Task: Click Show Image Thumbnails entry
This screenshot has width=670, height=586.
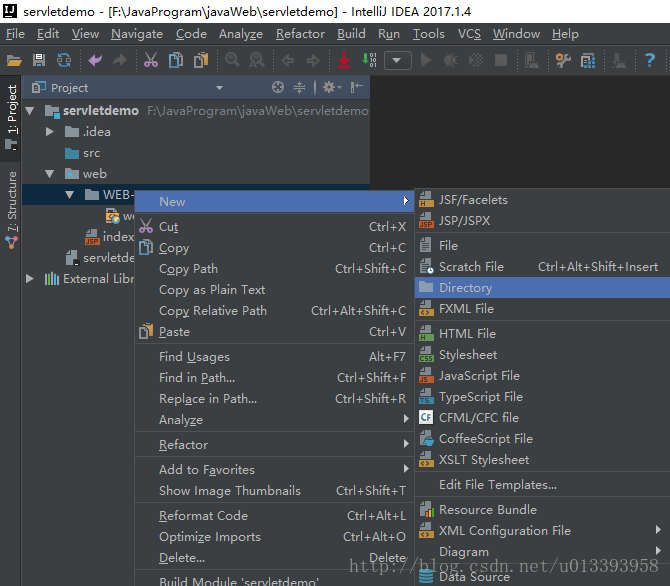Action: 274,490
